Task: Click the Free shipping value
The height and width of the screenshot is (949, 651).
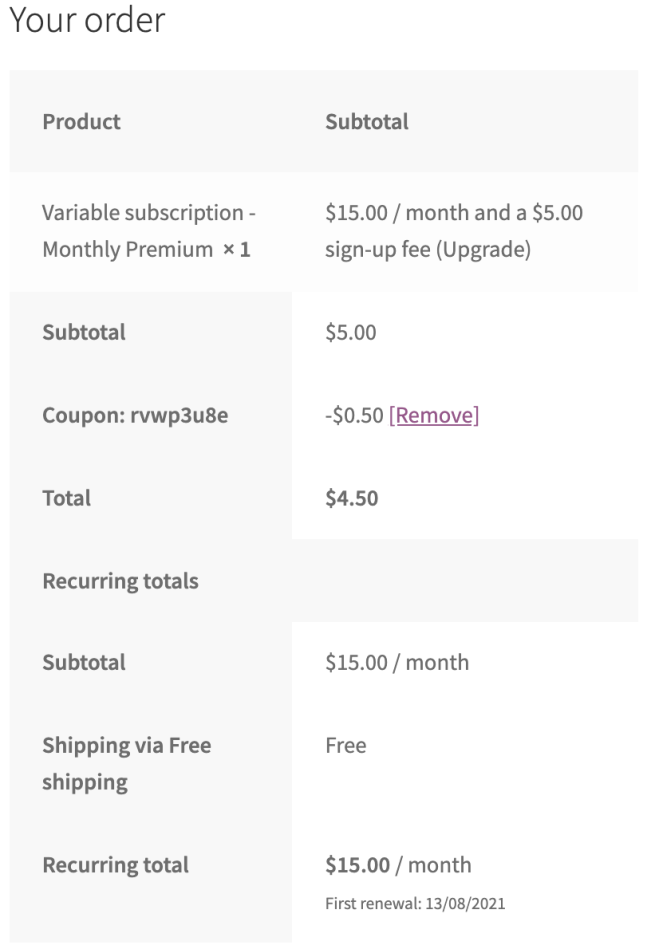Action: point(346,745)
